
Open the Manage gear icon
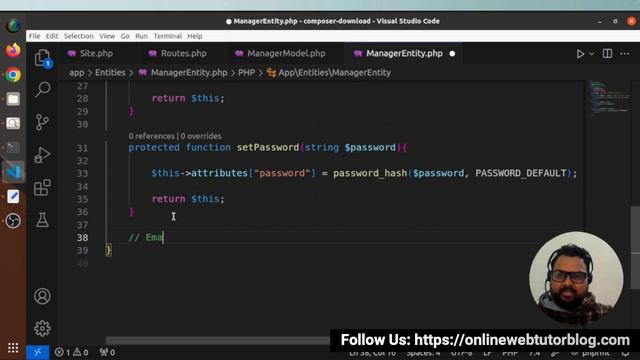[x=42, y=328]
